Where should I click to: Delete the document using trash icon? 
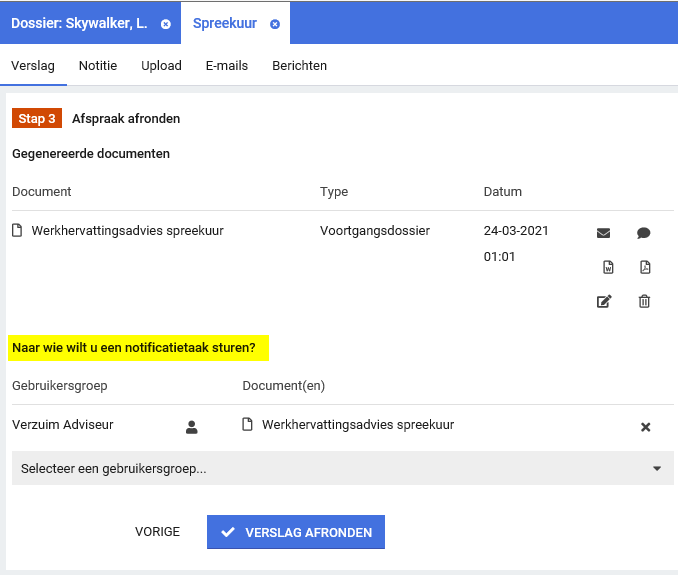pyautogui.click(x=645, y=301)
